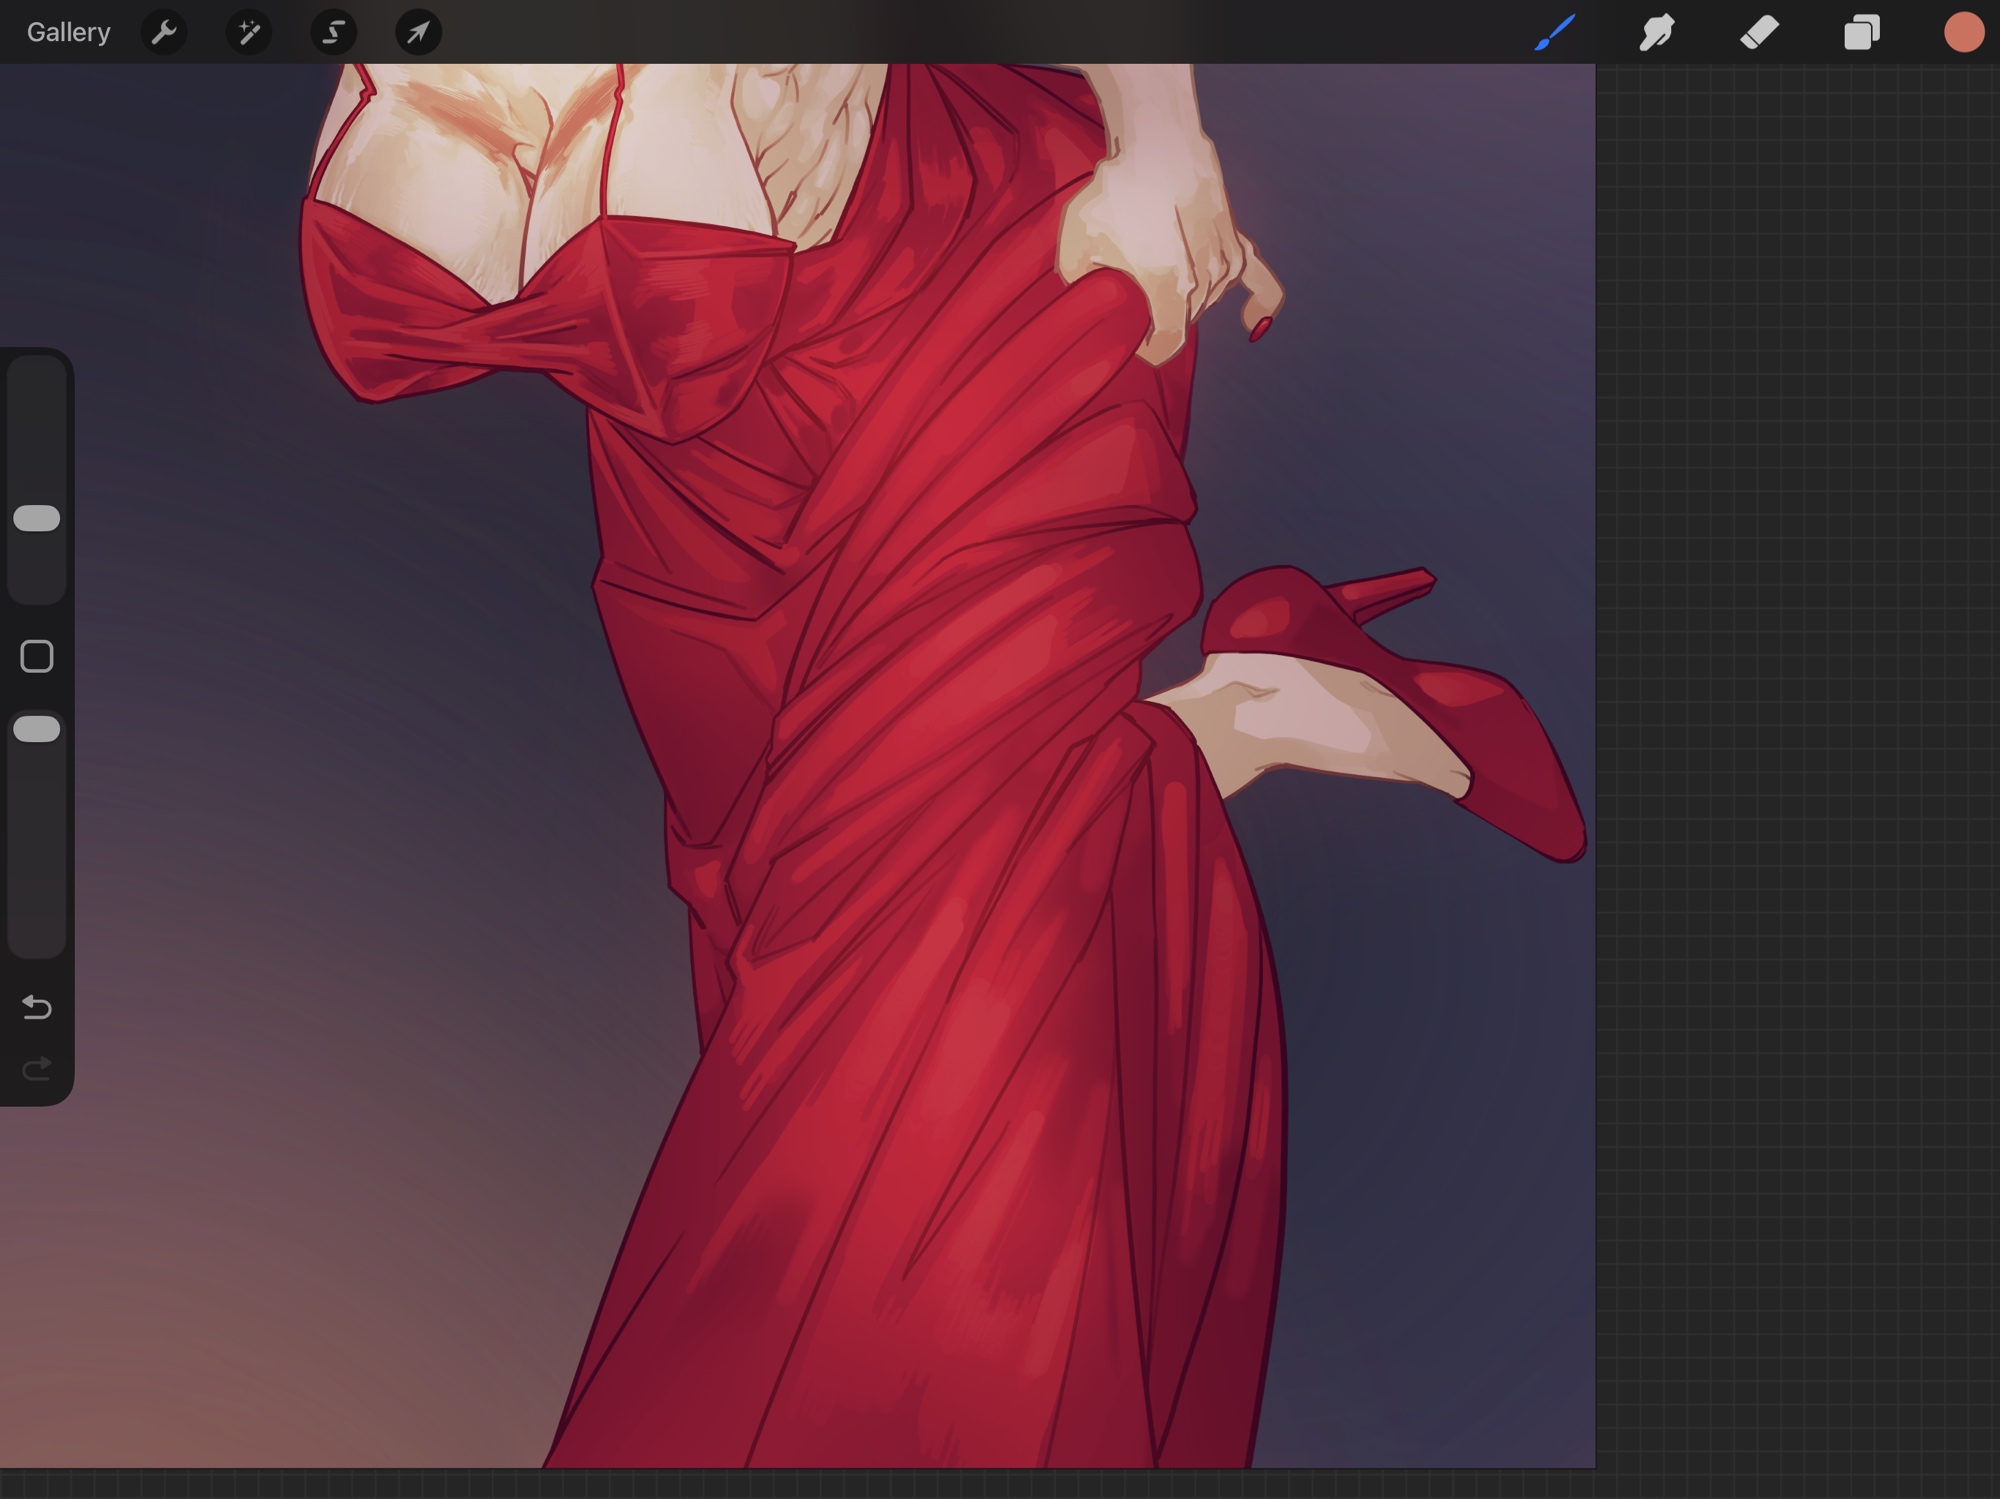
Task: Click the brush opacity slider handle
Action: click(37, 729)
